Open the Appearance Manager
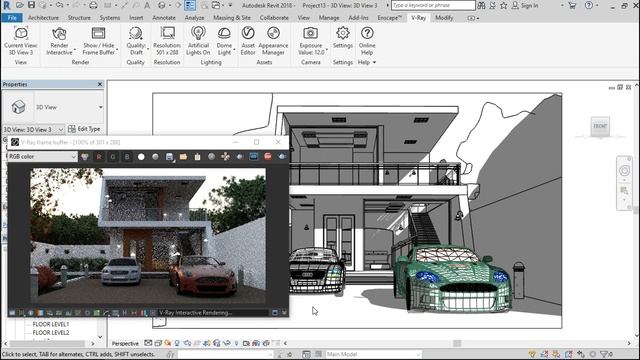Viewport: 640px width, 360px height. tap(273, 41)
